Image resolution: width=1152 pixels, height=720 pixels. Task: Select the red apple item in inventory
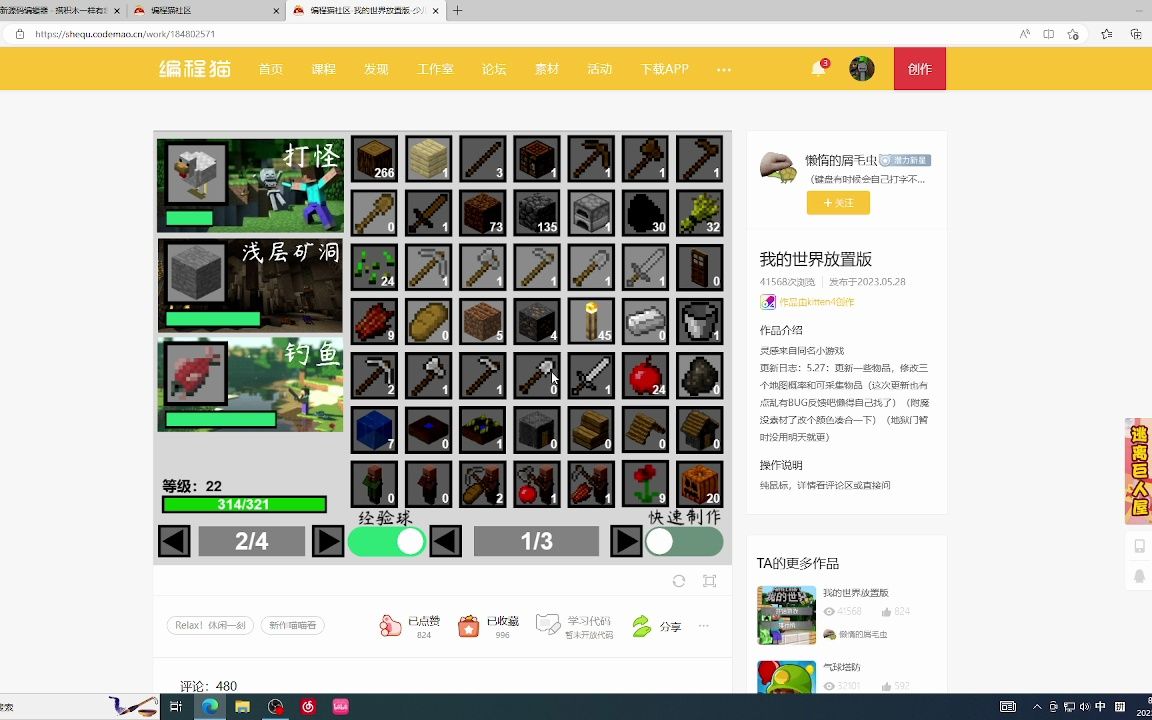645,374
